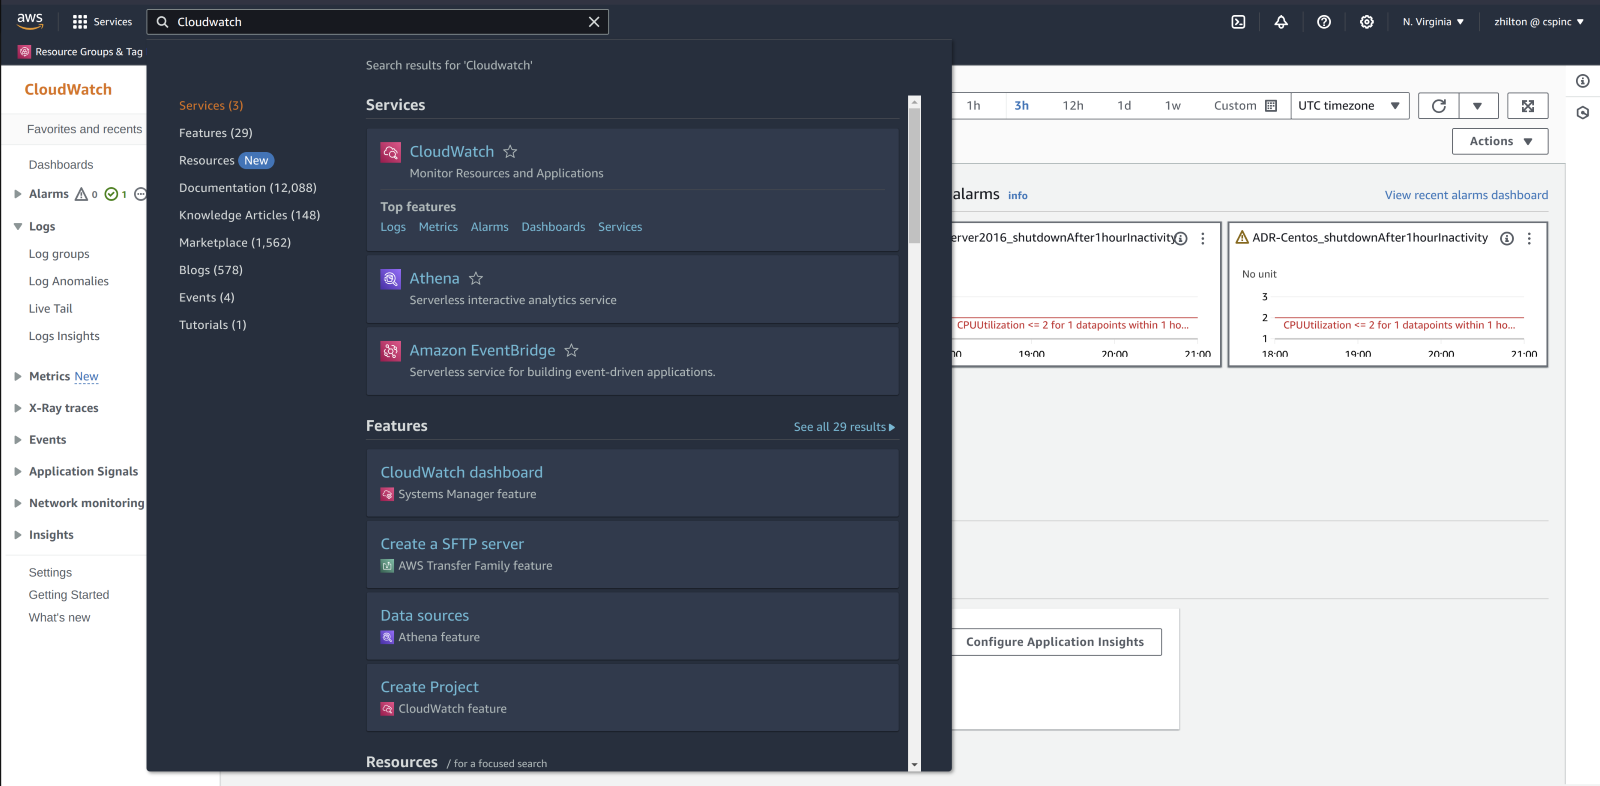Open the UTC timezone dropdown
Image resolution: width=1600 pixels, height=786 pixels.
(x=1349, y=106)
